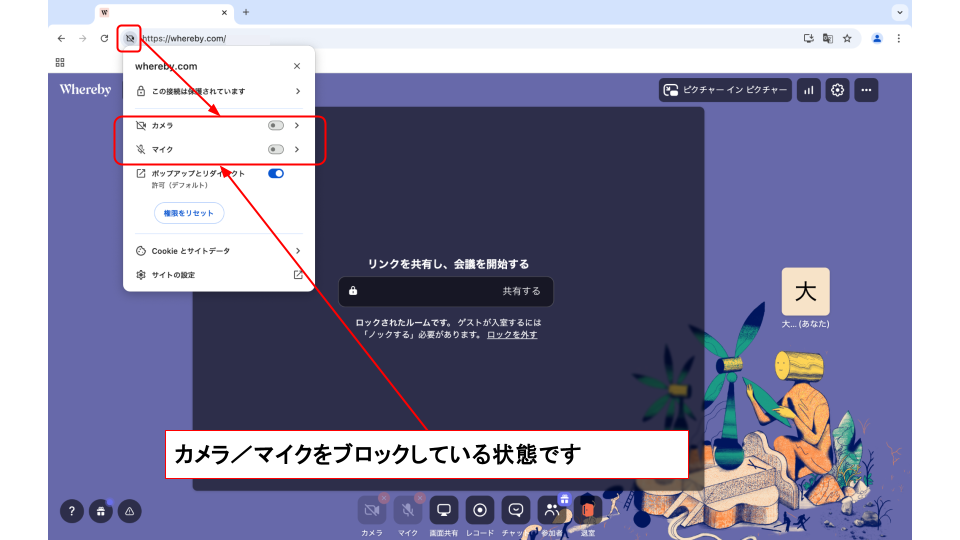Open Whereby settings gear icon

point(838,90)
